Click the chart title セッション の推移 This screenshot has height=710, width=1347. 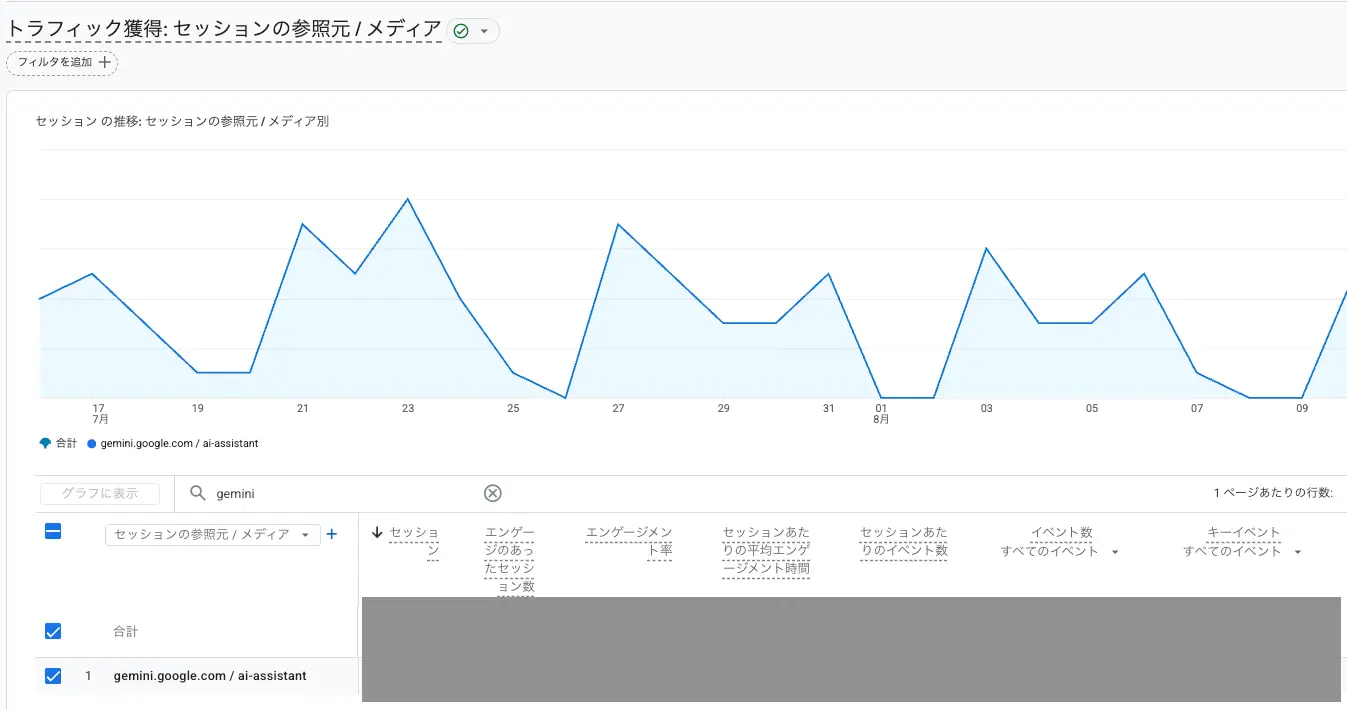[182, 122]
